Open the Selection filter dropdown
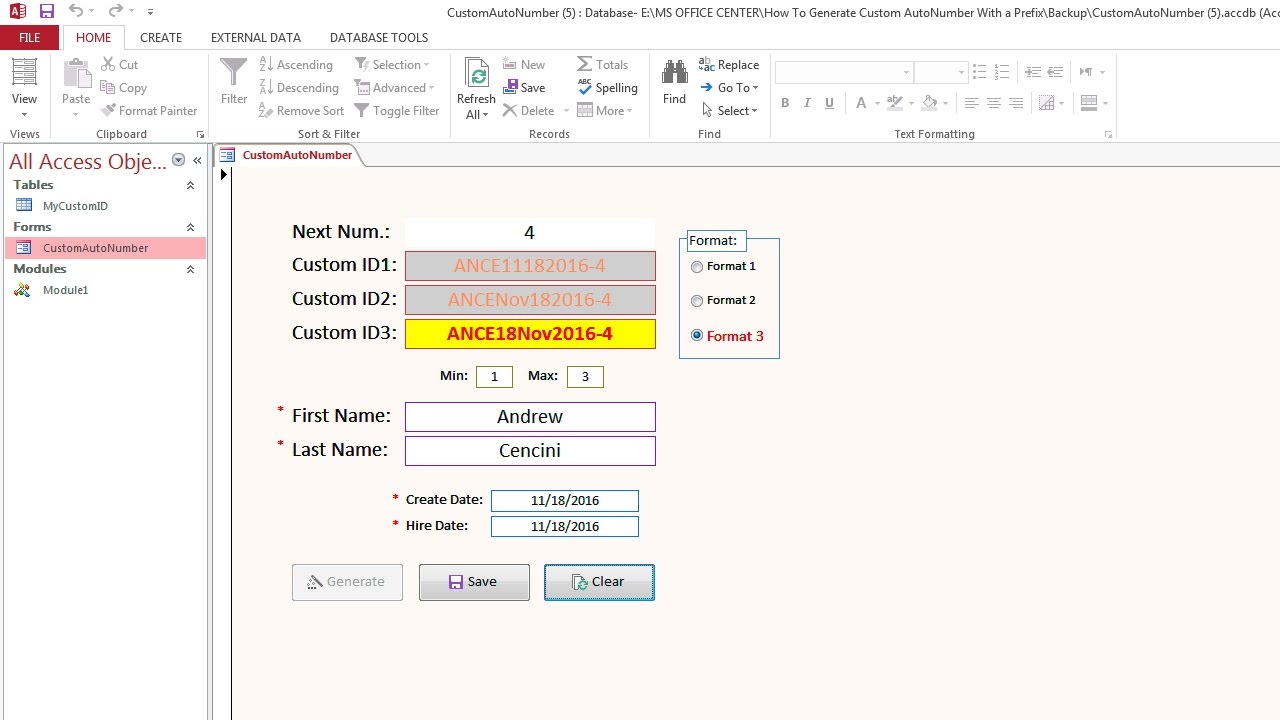Screen dimensions: 1280x720 click(x=392, y=65)
